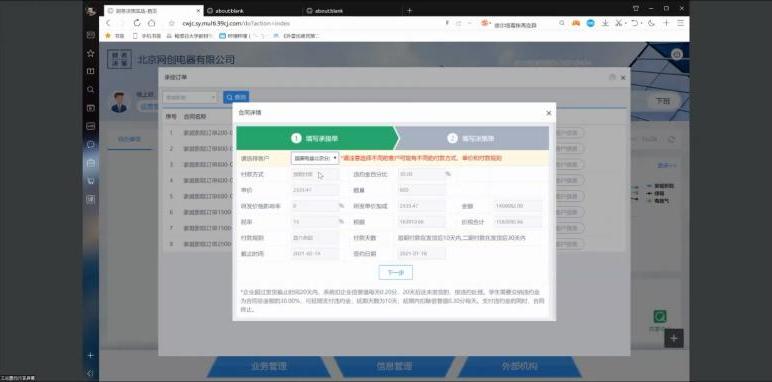
Task: Click the 下一步 next step button
Action: pos(395,272)
